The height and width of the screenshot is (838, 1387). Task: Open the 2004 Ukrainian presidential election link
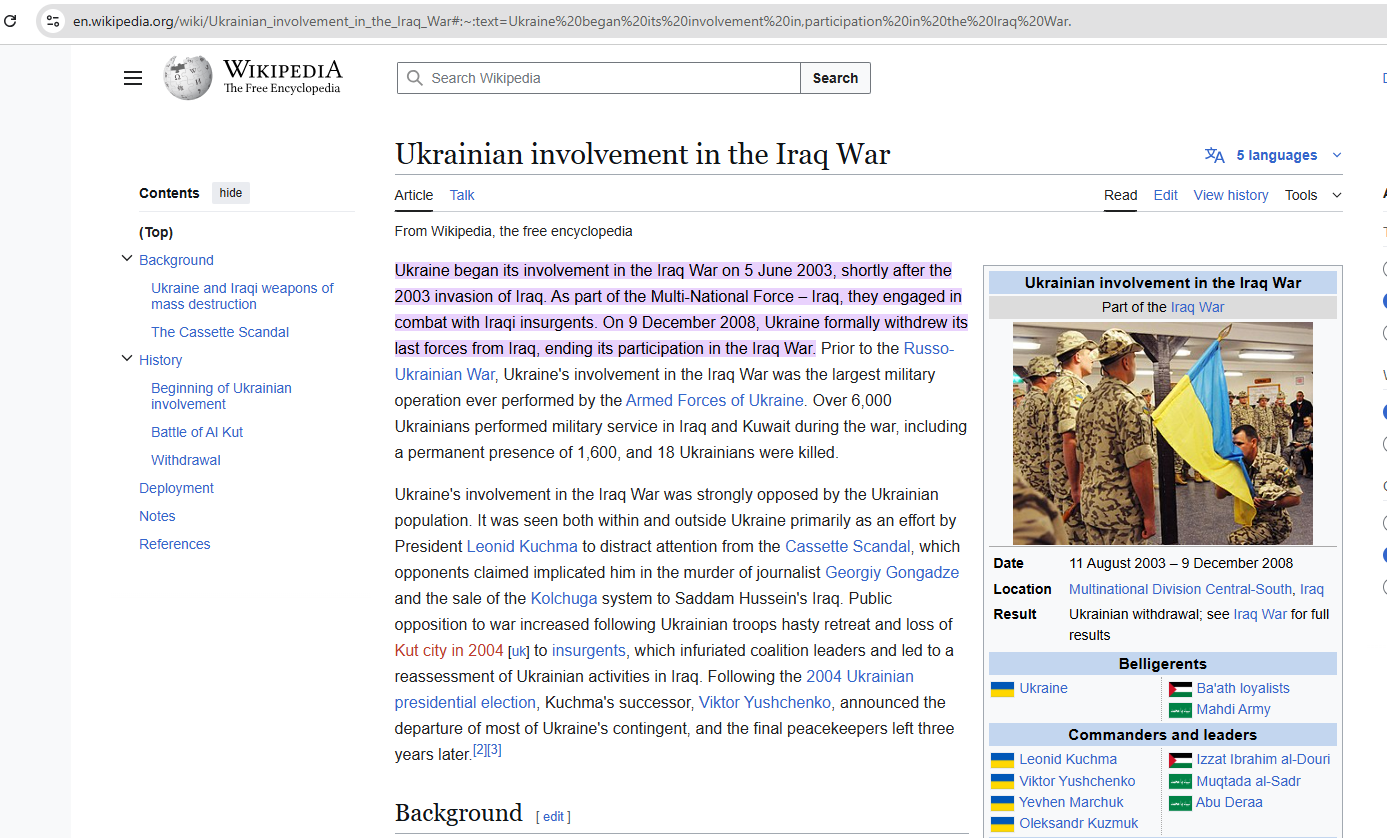pos(860,676)
